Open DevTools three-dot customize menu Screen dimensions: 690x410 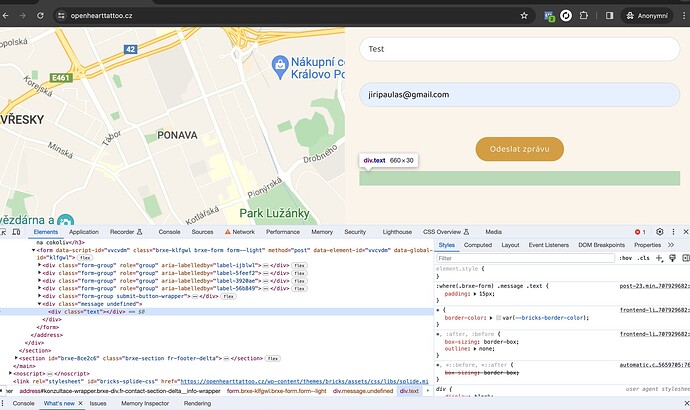(x=673, y=232)
